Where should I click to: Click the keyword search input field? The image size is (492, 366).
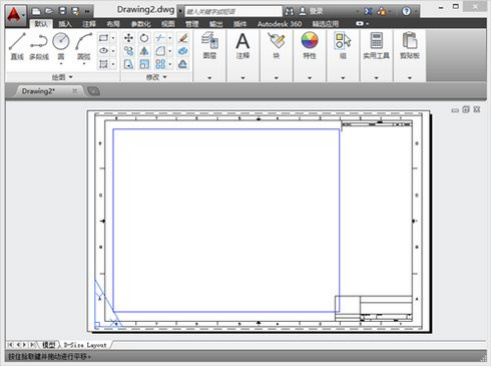click(x=233, y=11)
